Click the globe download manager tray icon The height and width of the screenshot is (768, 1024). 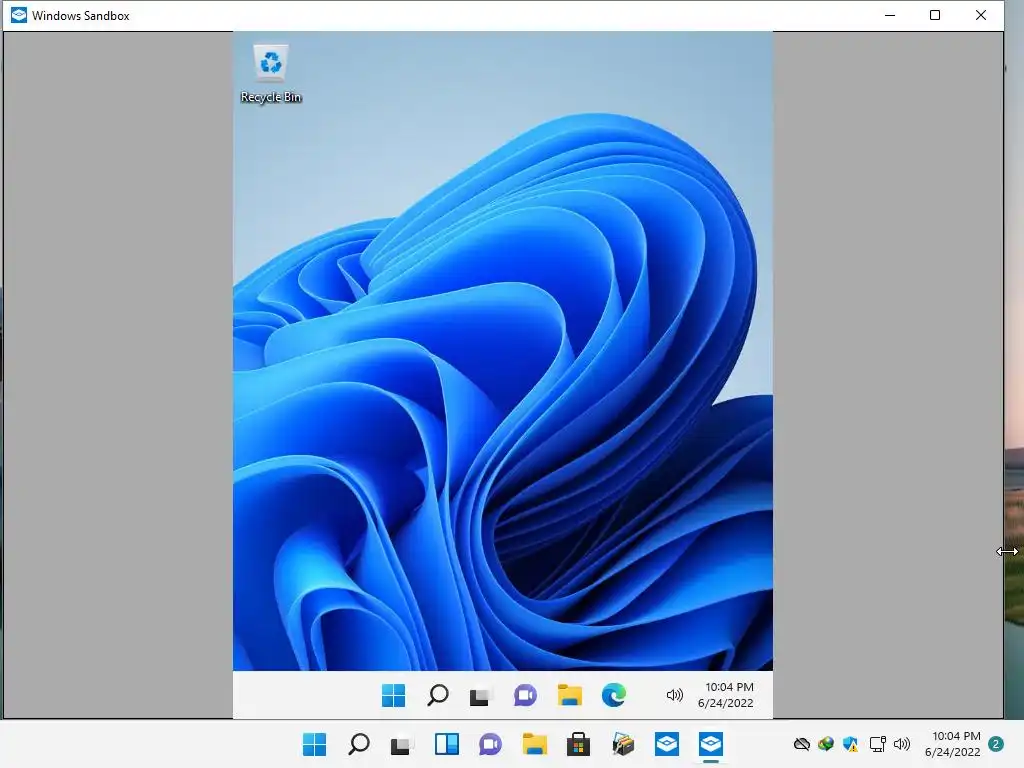pos(825,744)
